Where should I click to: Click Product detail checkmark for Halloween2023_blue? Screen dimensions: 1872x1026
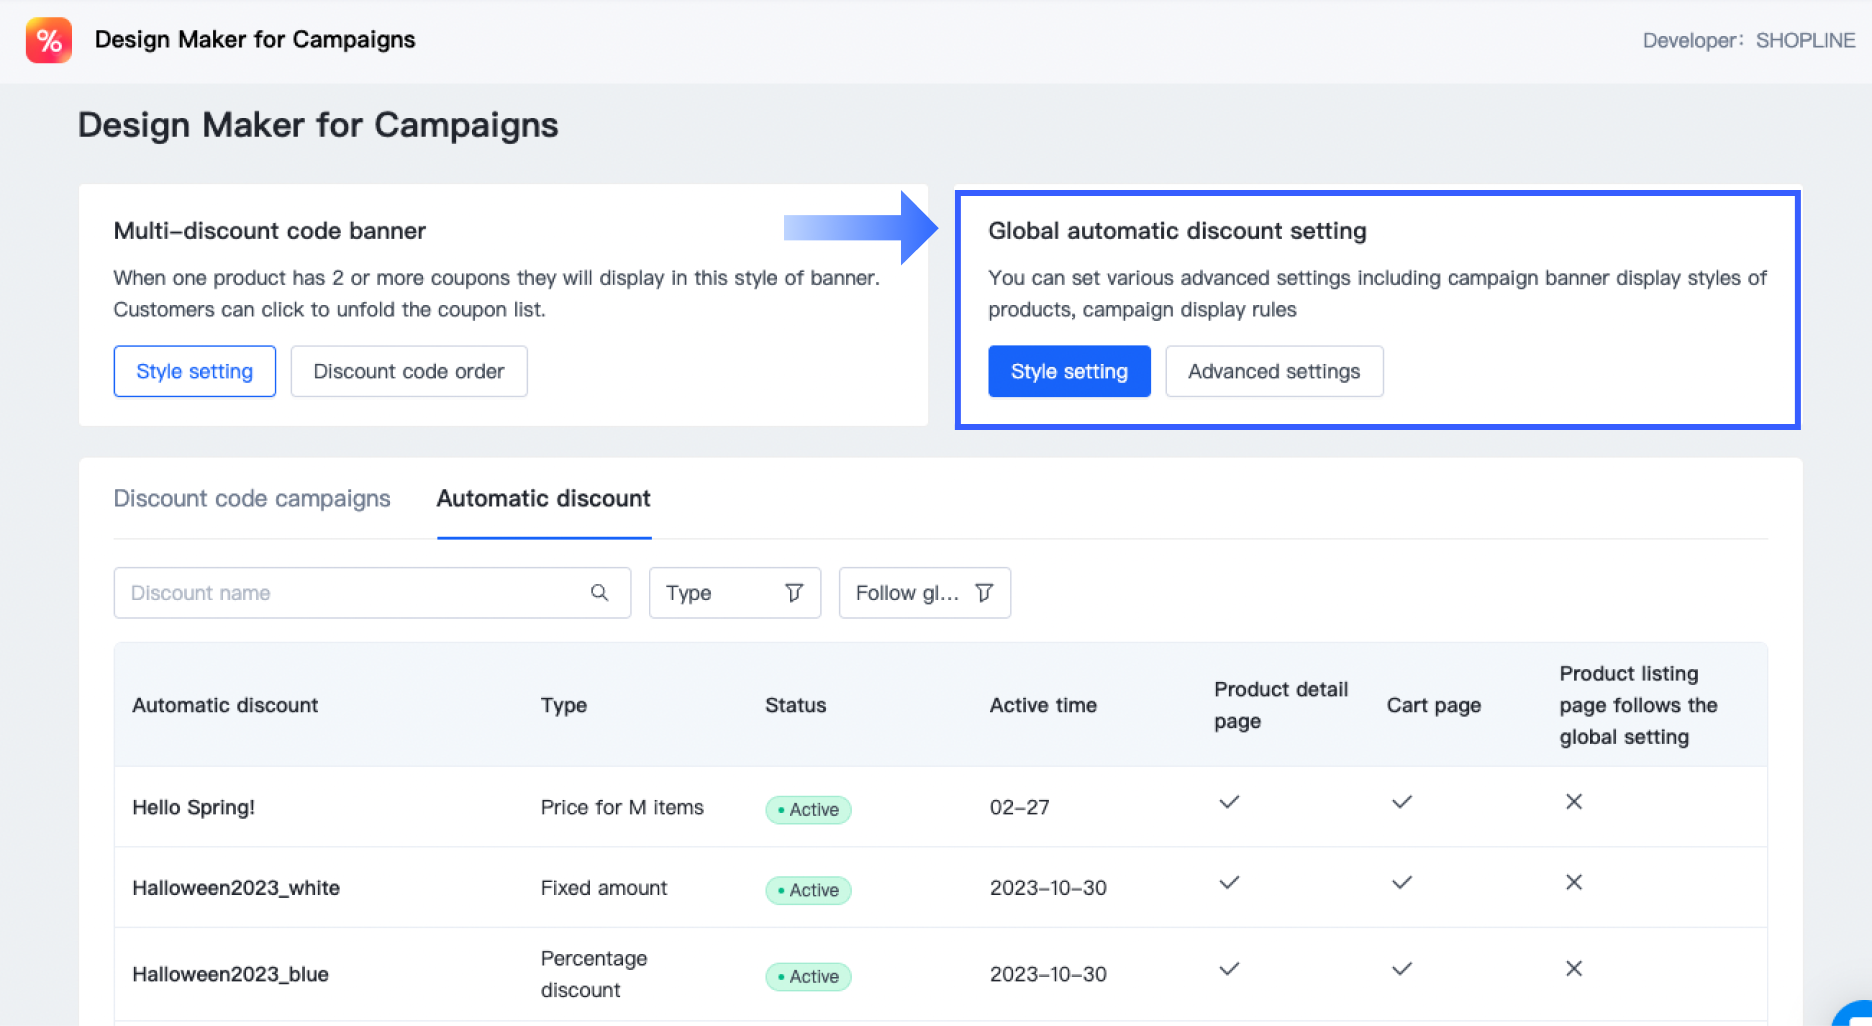(x=1229, y=968)
